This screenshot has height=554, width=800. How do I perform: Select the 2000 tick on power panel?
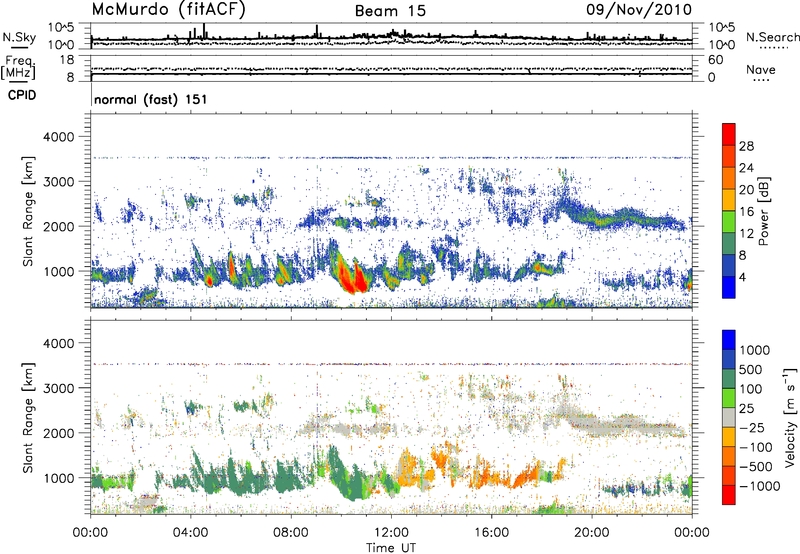click(x=58, y=226)
